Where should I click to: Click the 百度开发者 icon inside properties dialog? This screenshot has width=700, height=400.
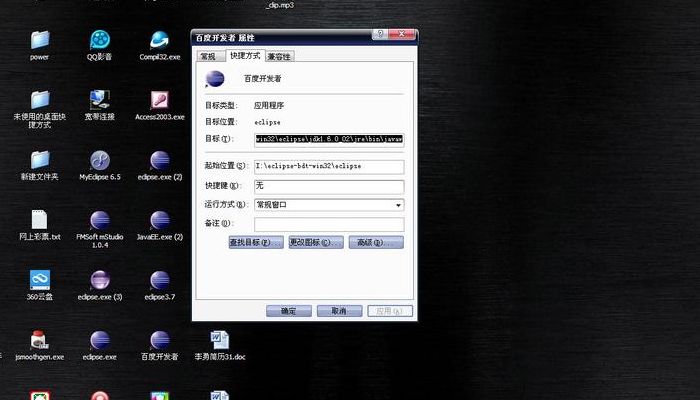(215, 79)
